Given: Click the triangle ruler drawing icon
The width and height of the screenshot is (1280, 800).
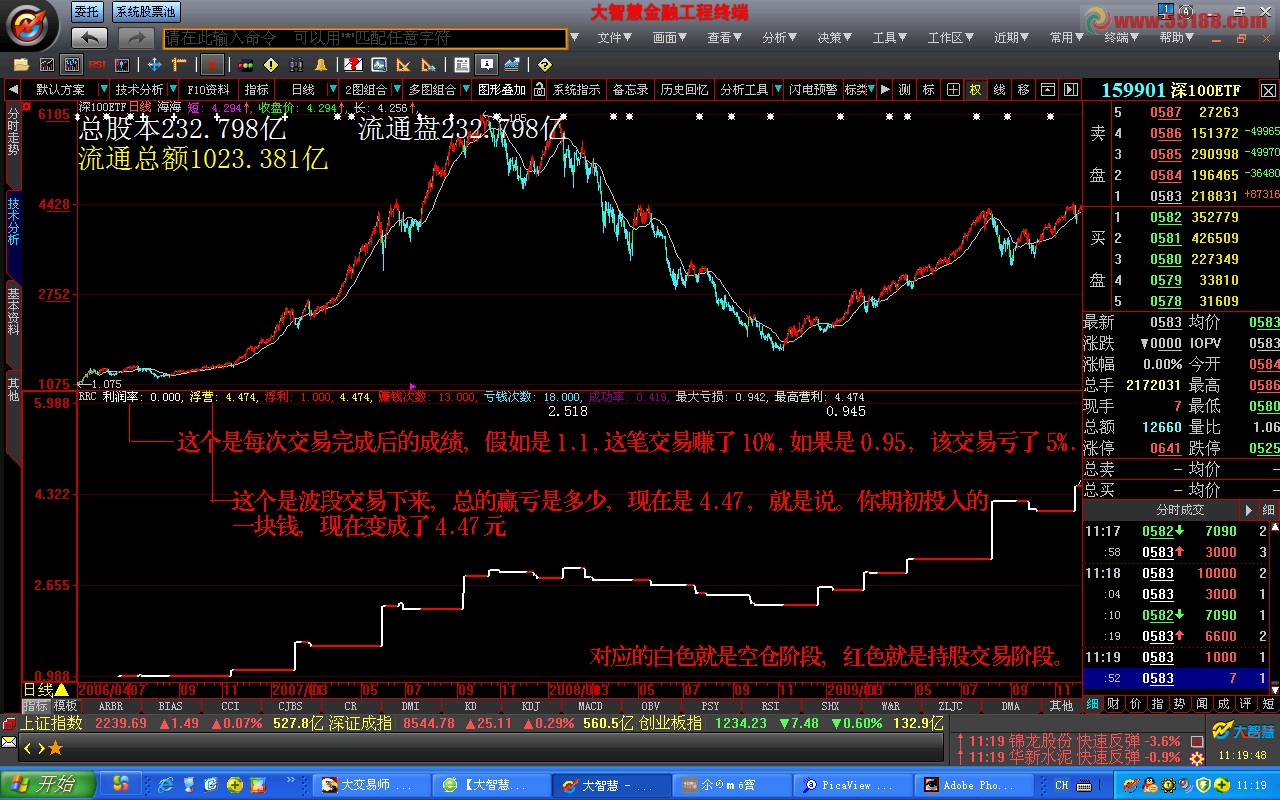Looking at the screenshot, I should click(403, 65).
